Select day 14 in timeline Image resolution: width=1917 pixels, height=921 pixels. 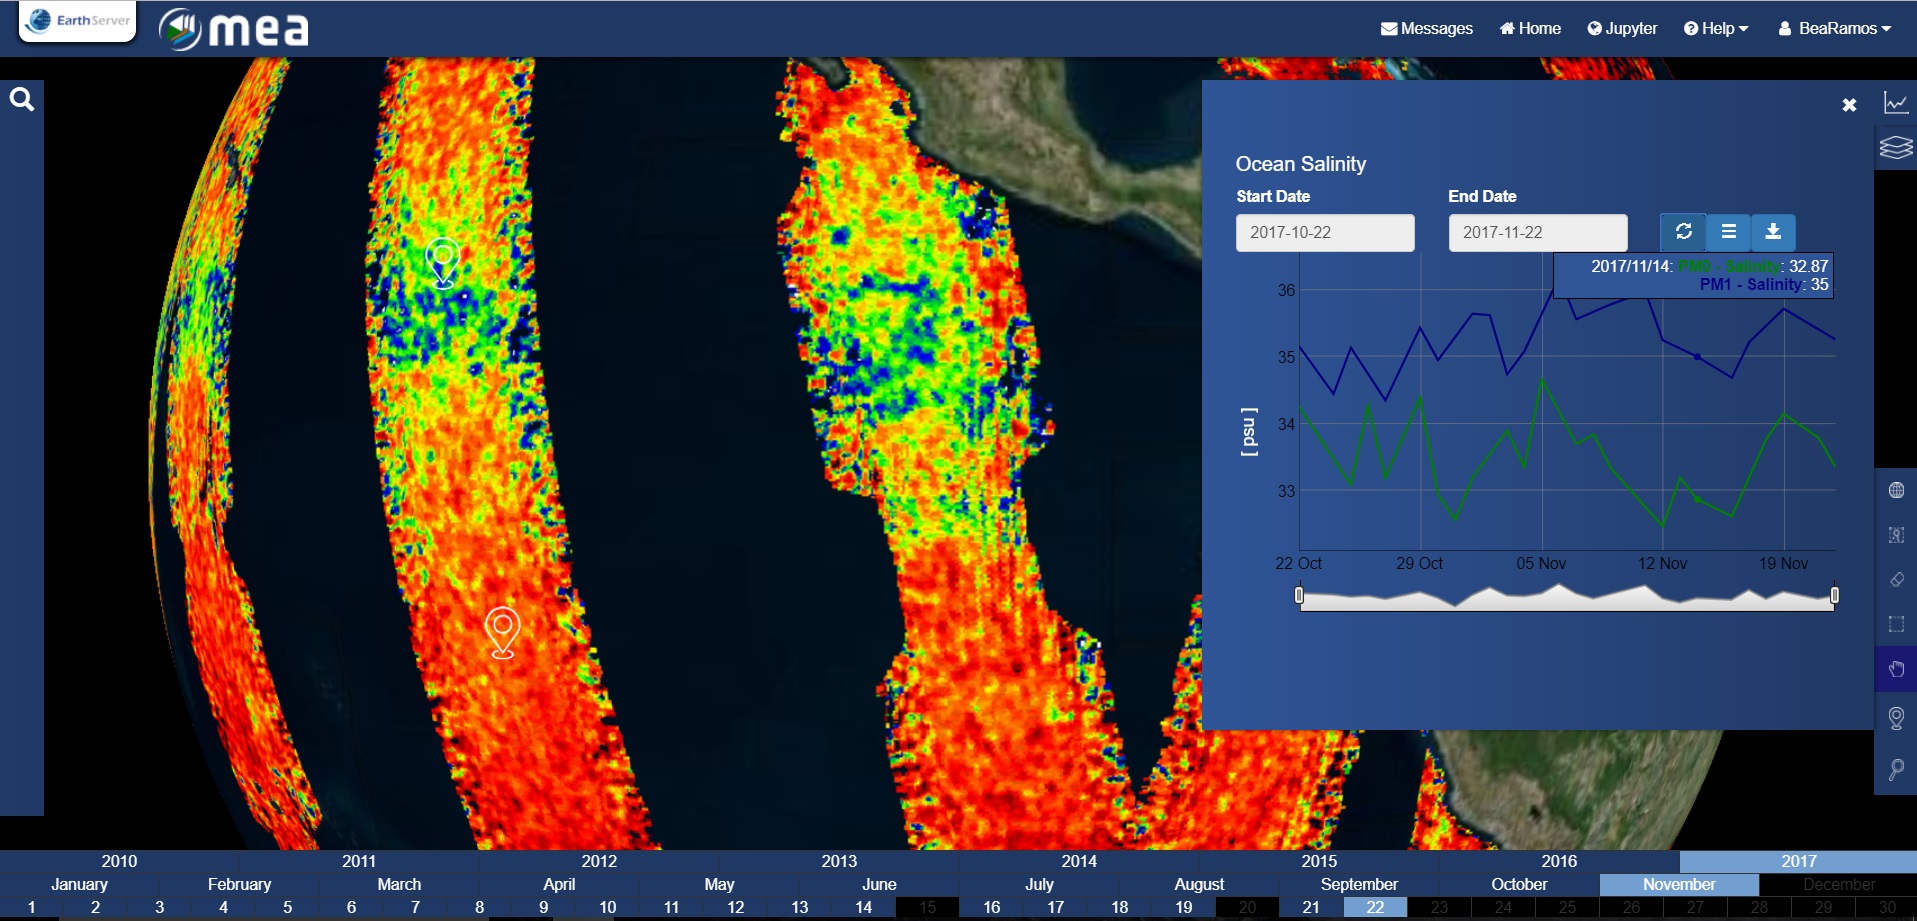coord(863,907)
